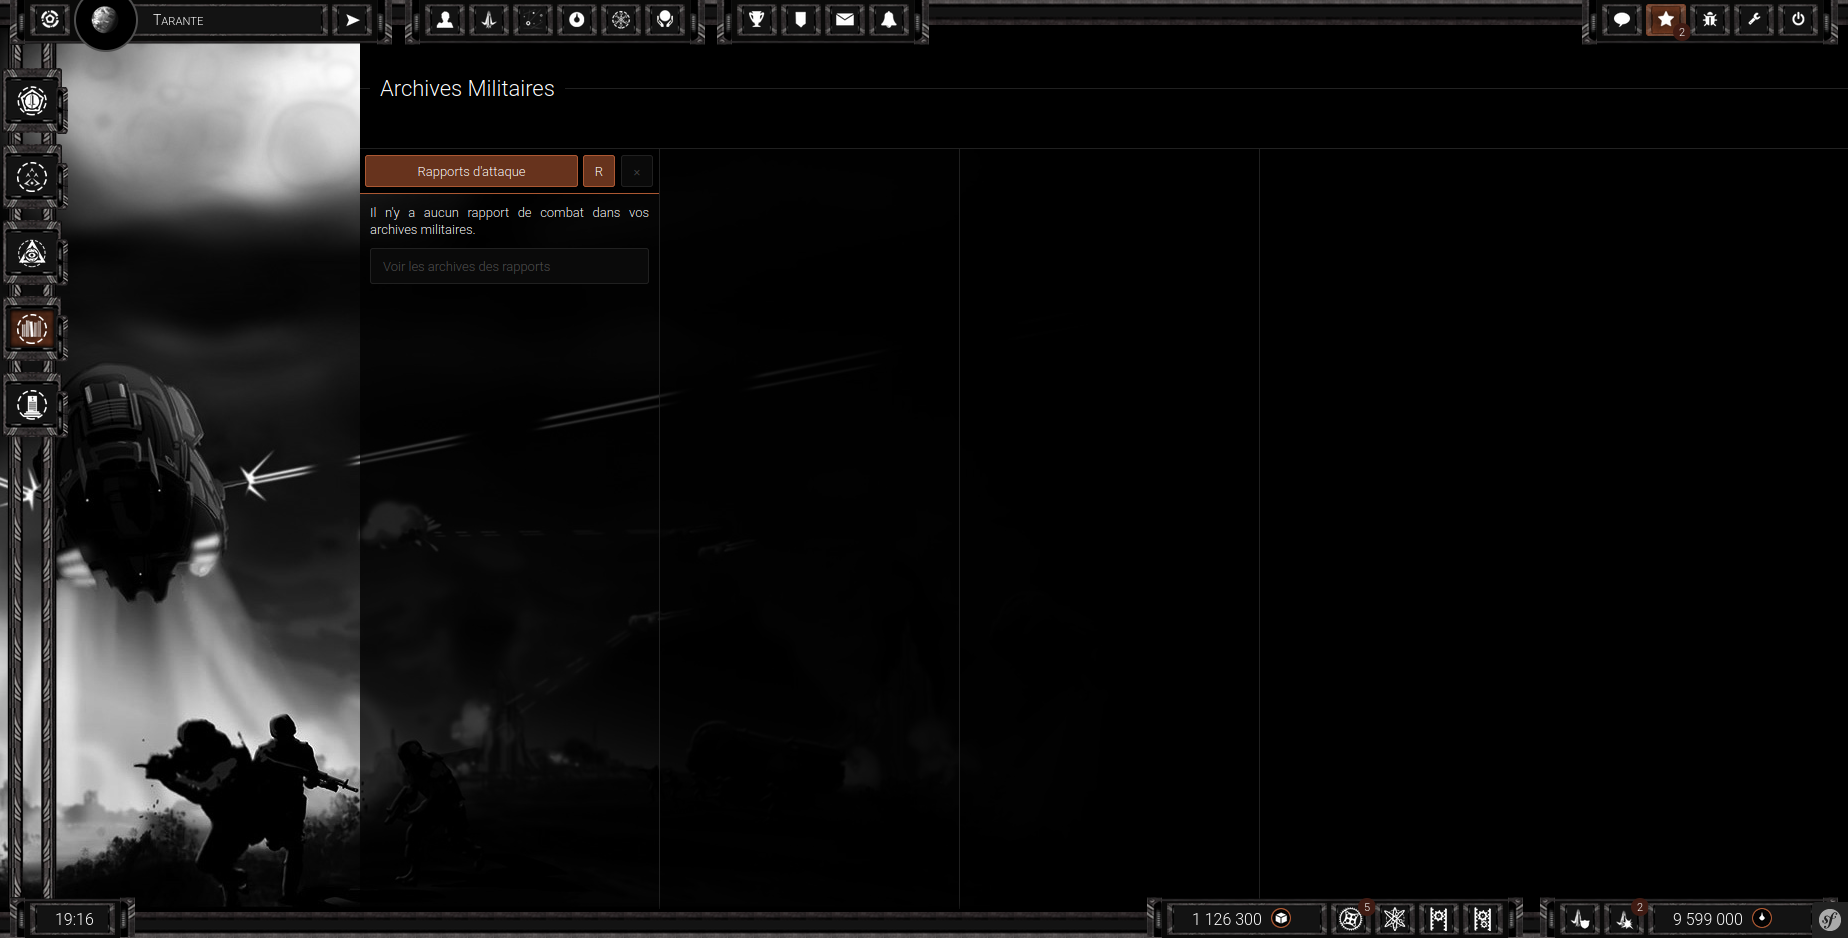
Task: Open the settings gear icon next to the planet
Action: tap(49, 19)
